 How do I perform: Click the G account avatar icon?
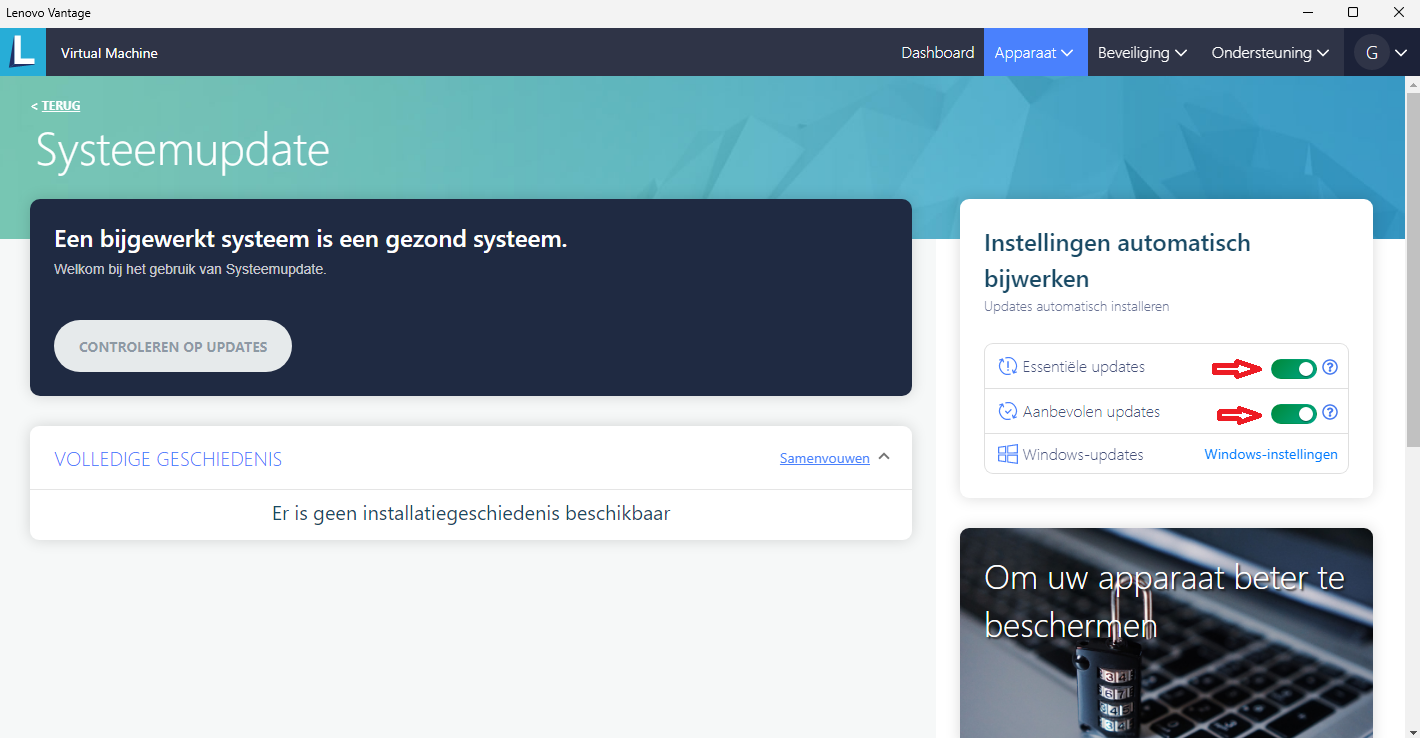tap(1371, 52)
